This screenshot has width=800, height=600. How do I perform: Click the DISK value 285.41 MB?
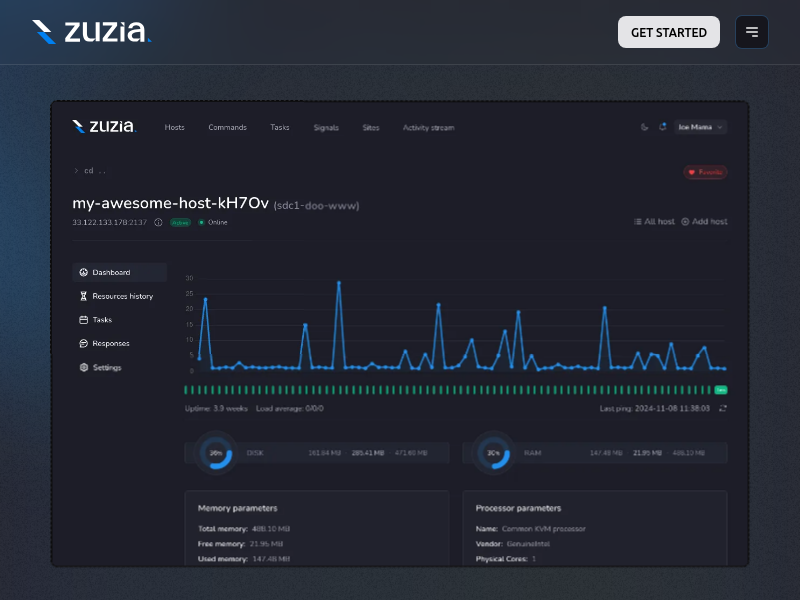coord(368,453)
